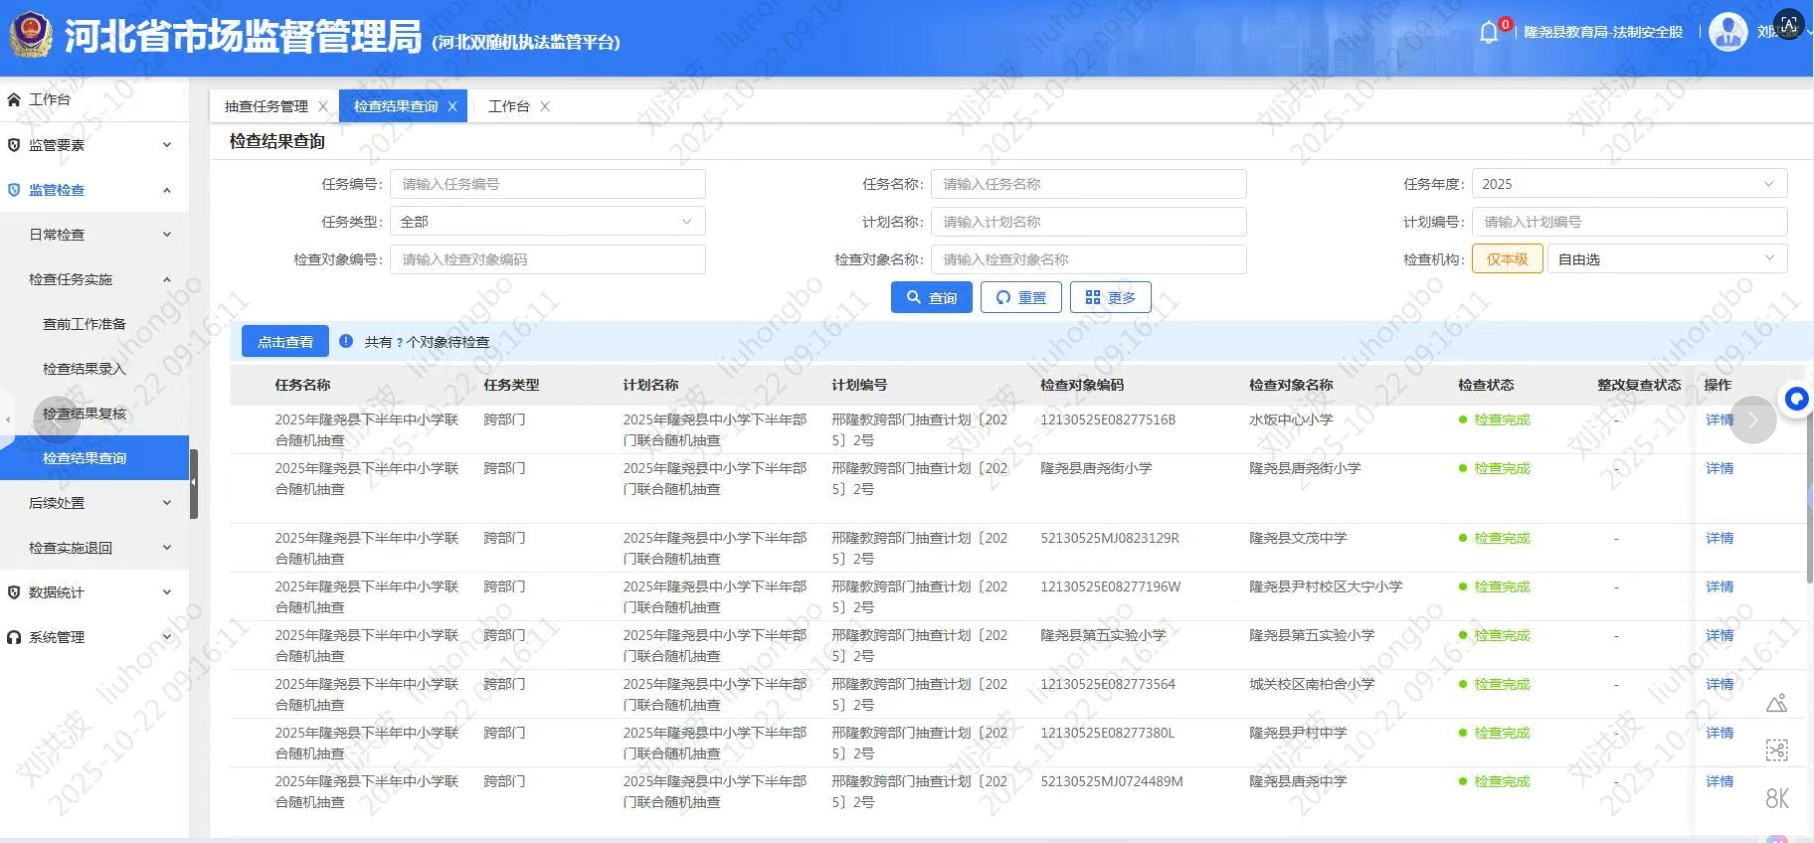Switch to the 工作台 tab

pos(508,106)
